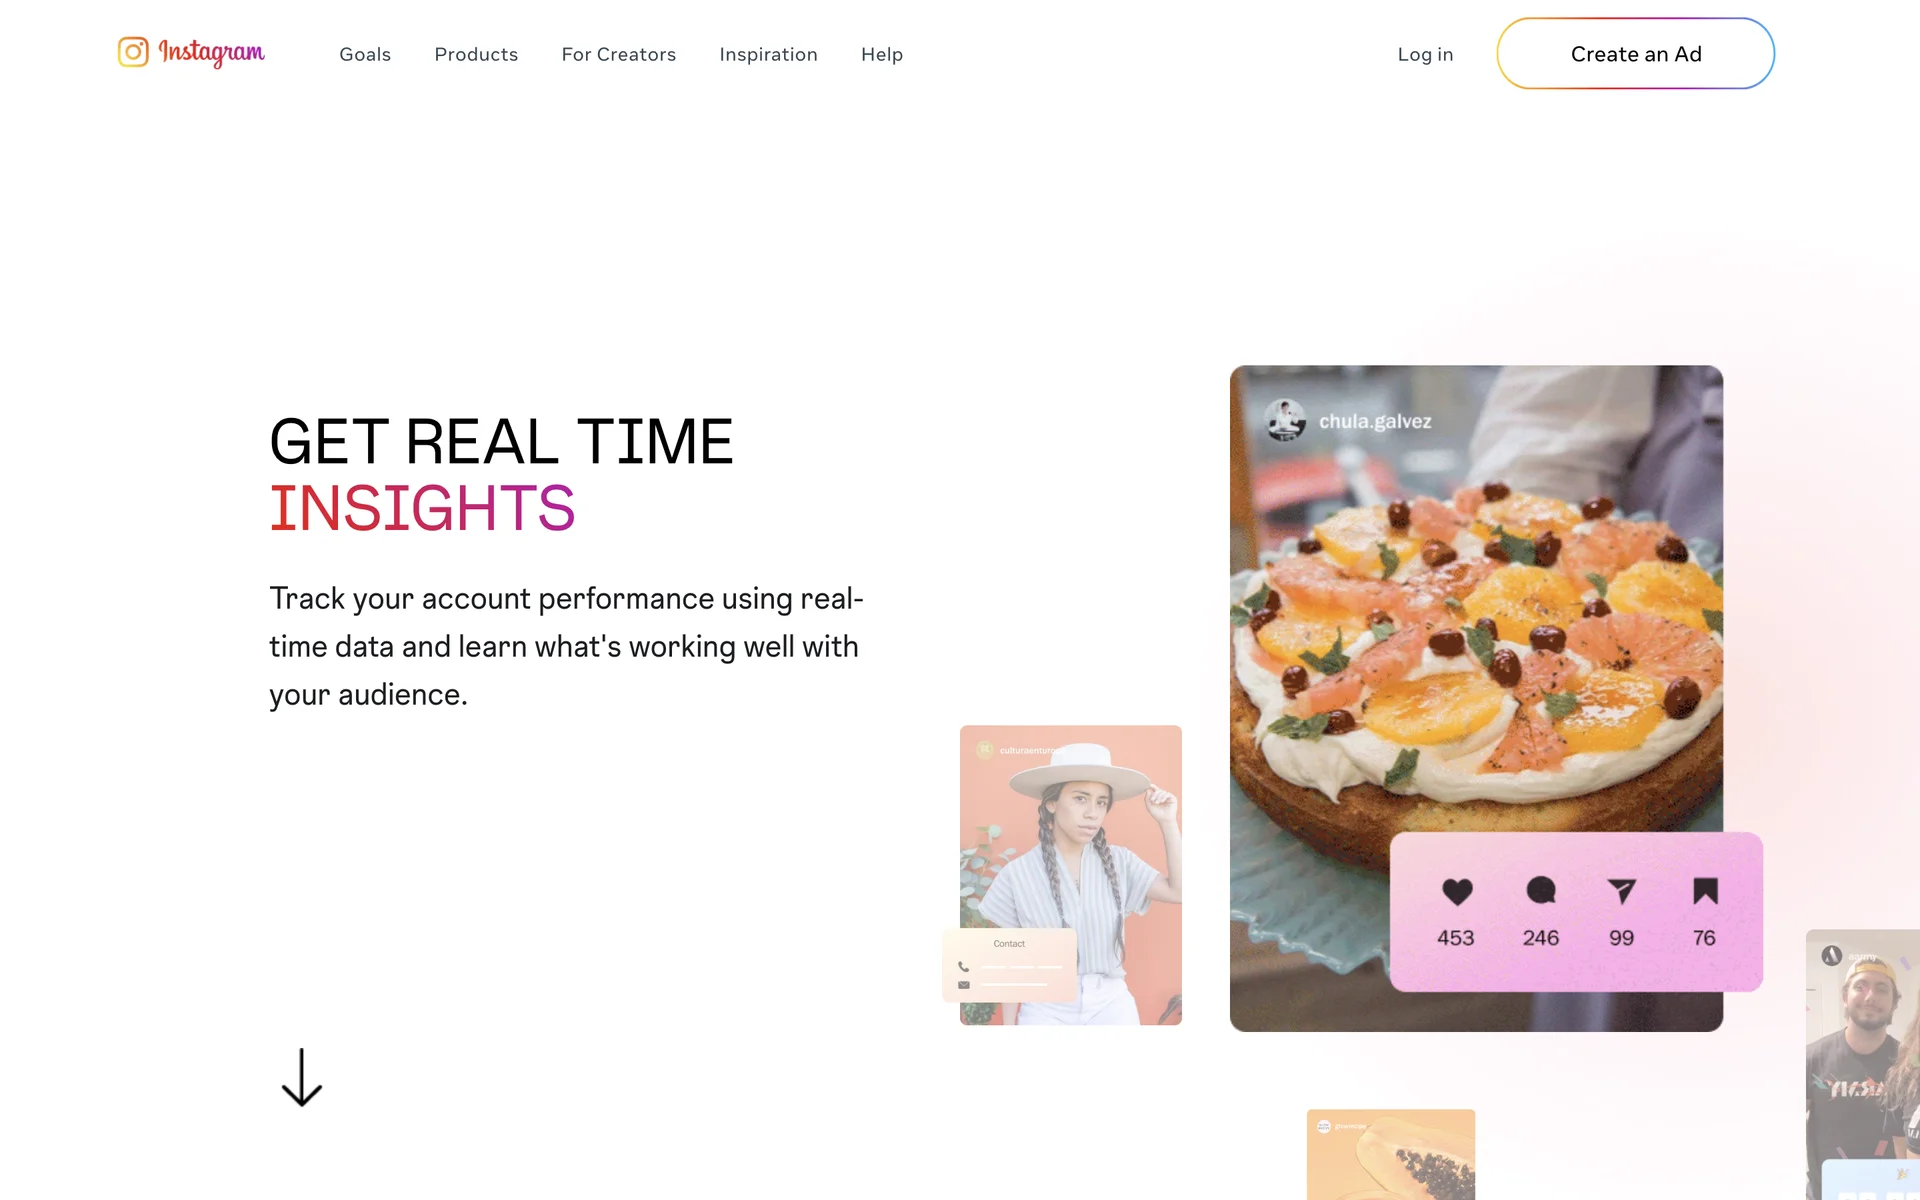Click the chula.galvez profile avatar
The image size is (1920, 1200).
point(1285,420)
